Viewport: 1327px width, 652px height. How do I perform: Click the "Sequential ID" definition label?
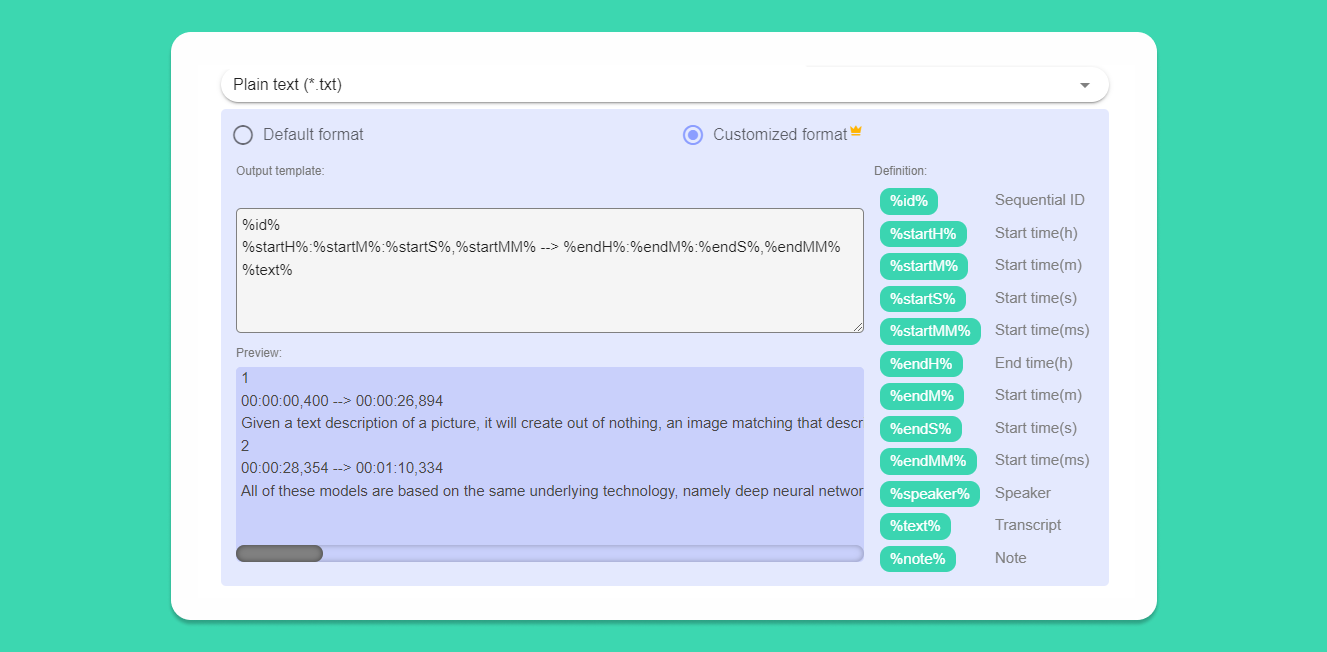coord(1040,200)
